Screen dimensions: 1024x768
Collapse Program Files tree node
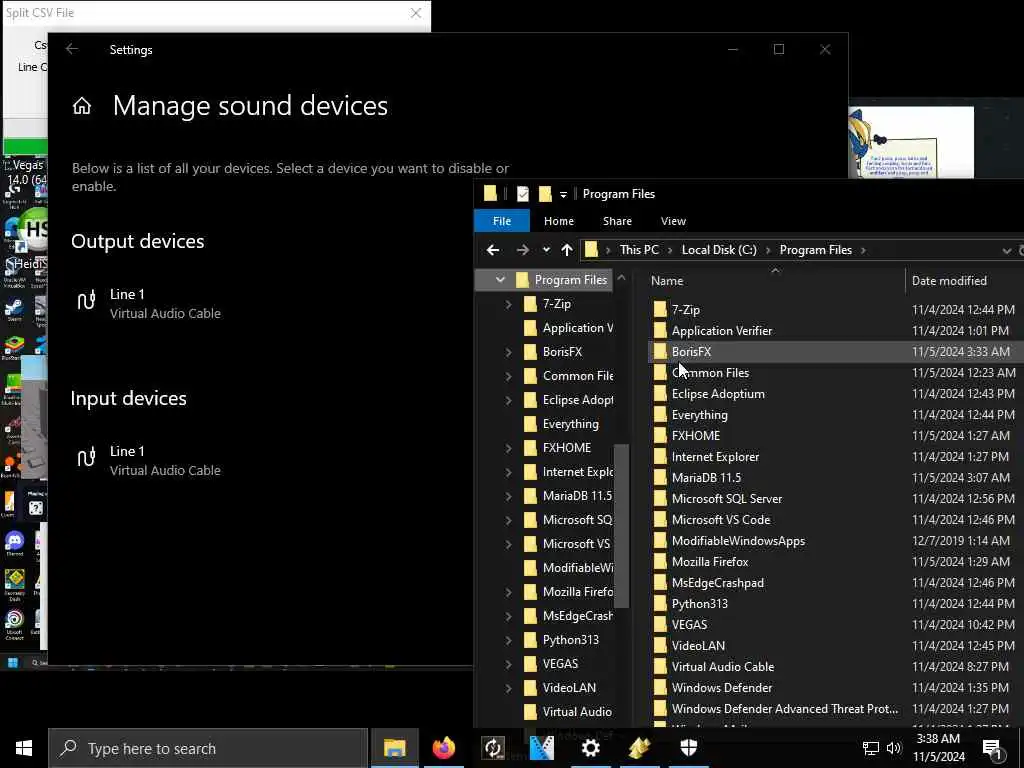500,280
